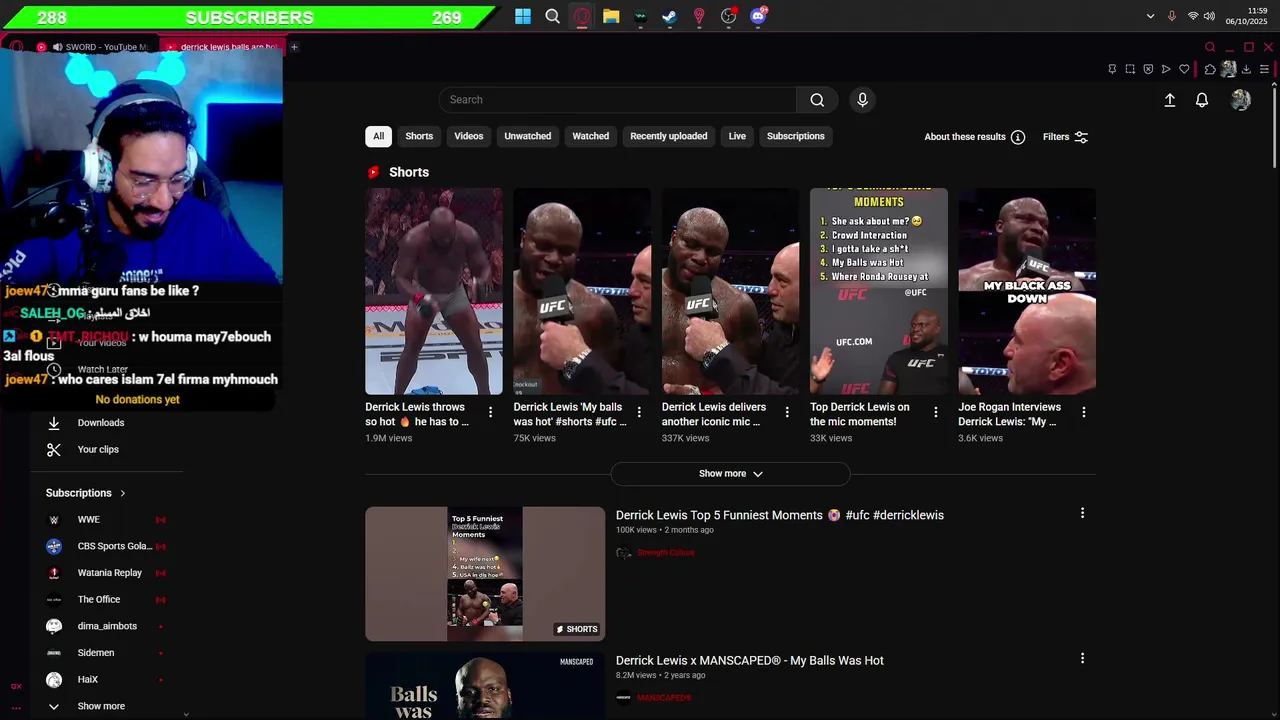Open video title Derrick Lewis x MANSCAPED

click(x=749, y=660)
